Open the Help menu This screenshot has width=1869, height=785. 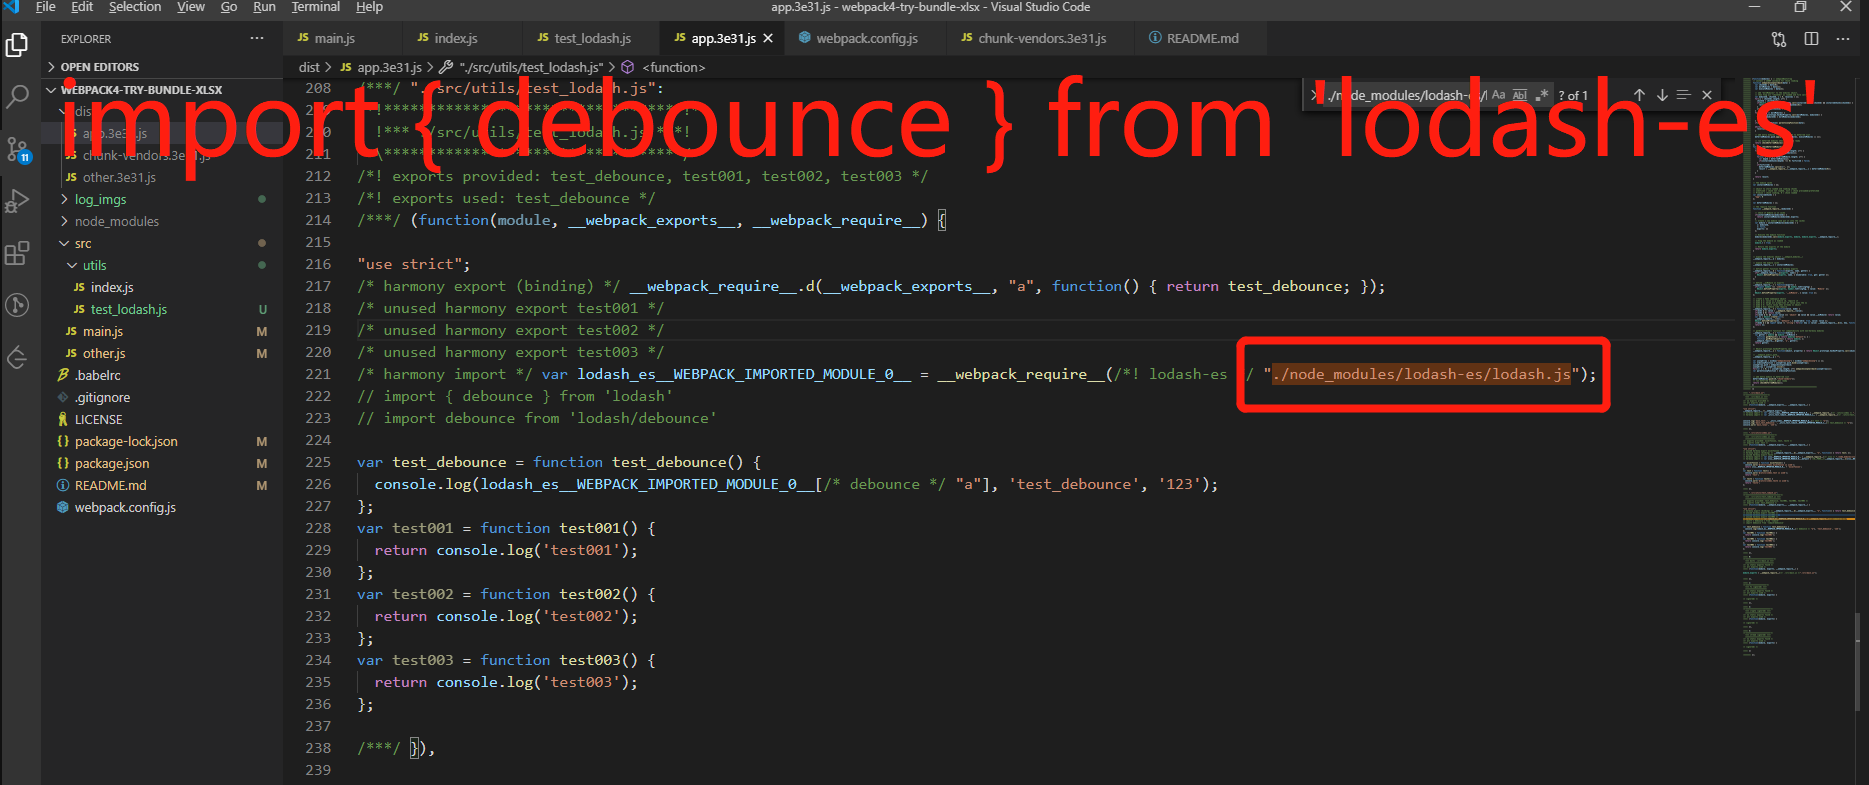(x=370, y=7)
